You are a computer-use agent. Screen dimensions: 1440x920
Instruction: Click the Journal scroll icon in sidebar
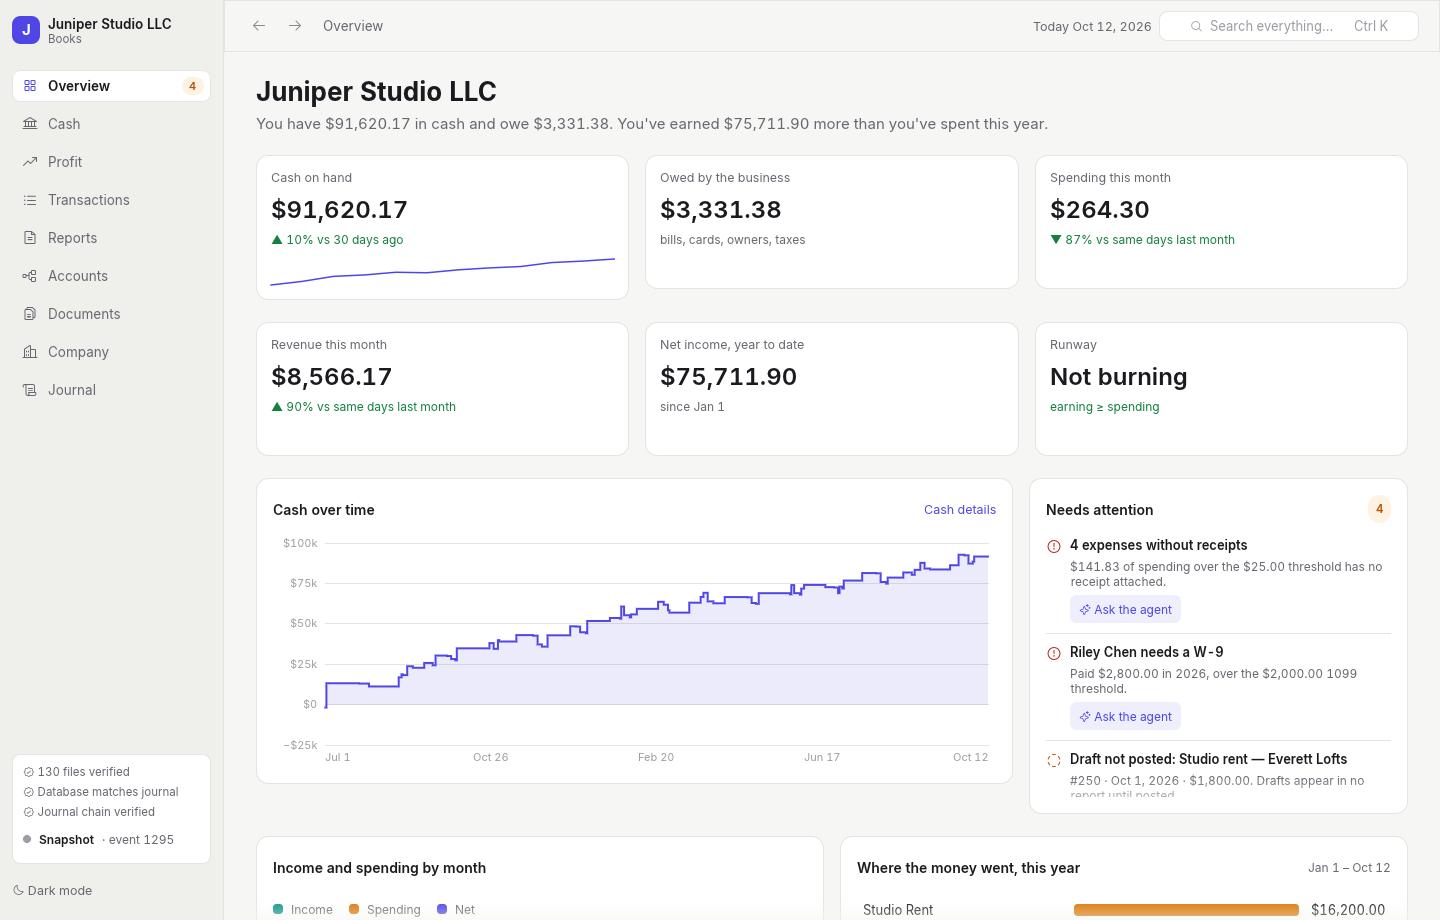point(30,390)
